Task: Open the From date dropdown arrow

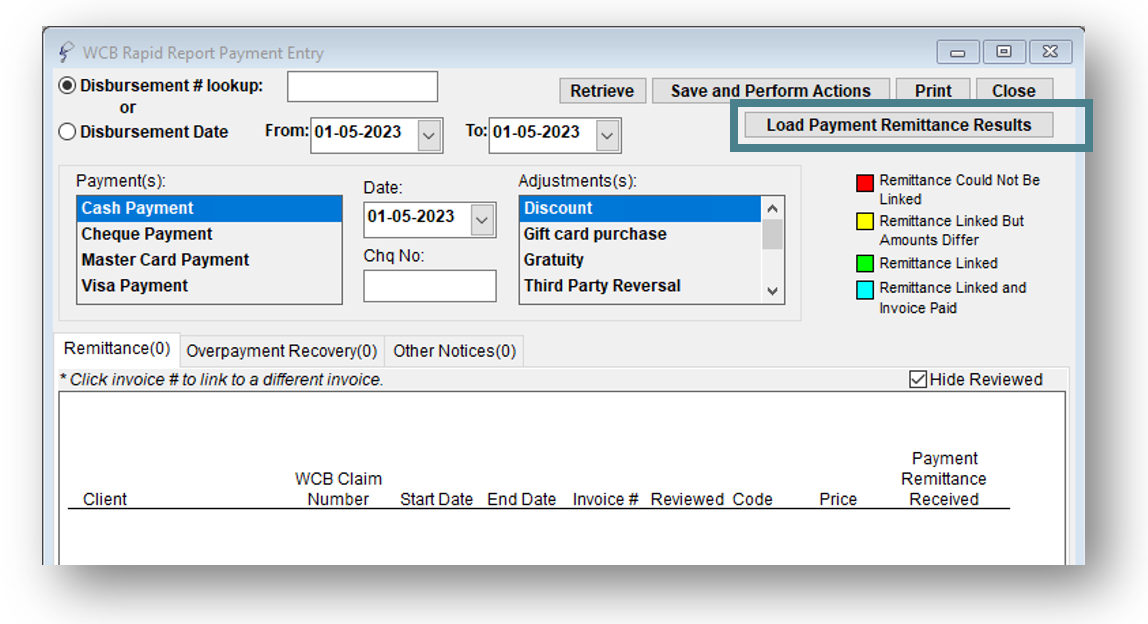Action: (429, 135)
